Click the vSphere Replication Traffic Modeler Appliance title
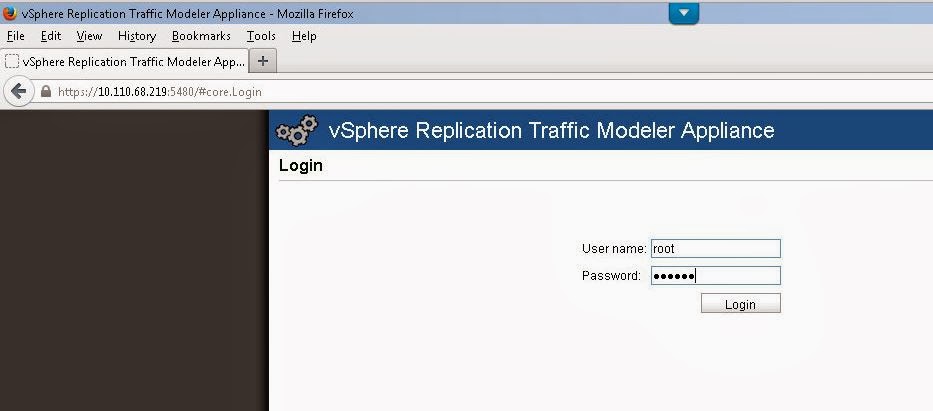Screen dimensions: 933x411 coord(551,131)
